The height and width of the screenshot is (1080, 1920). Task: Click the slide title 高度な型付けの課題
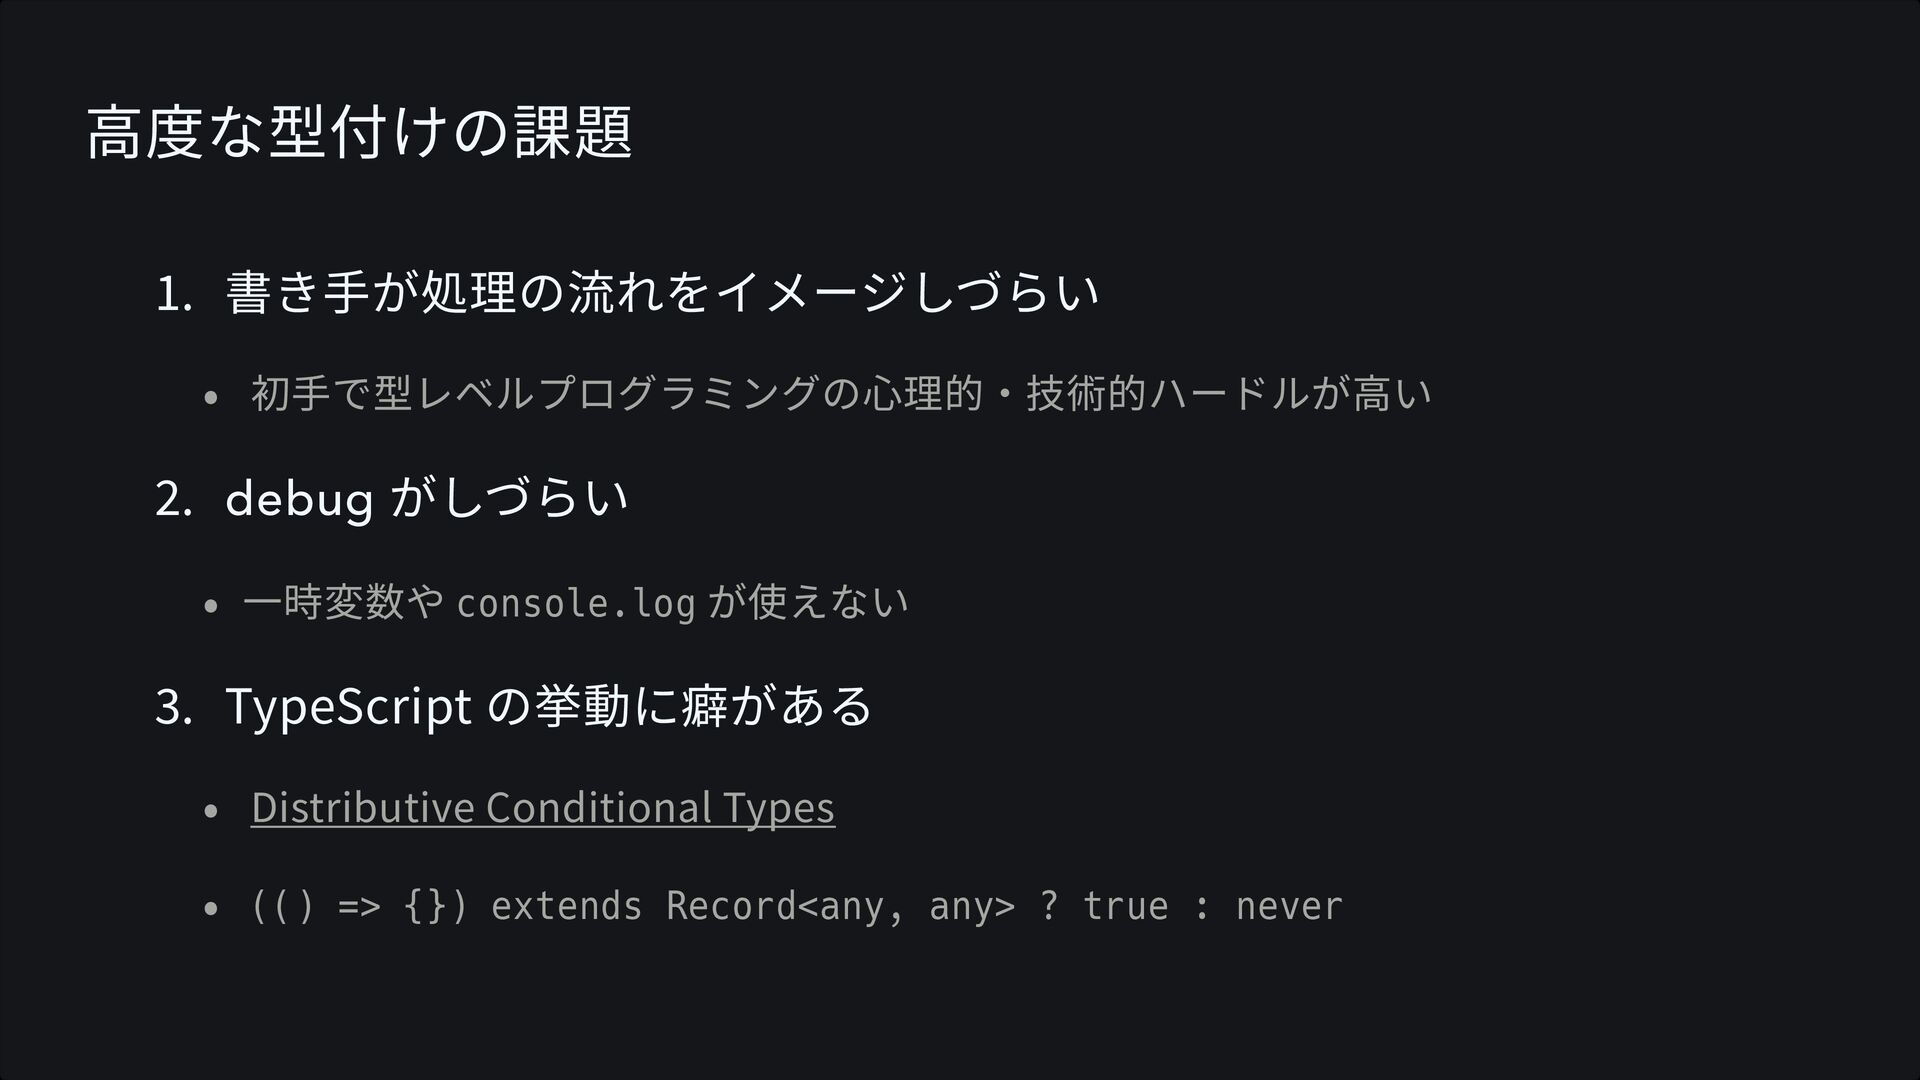coord(359,133)
